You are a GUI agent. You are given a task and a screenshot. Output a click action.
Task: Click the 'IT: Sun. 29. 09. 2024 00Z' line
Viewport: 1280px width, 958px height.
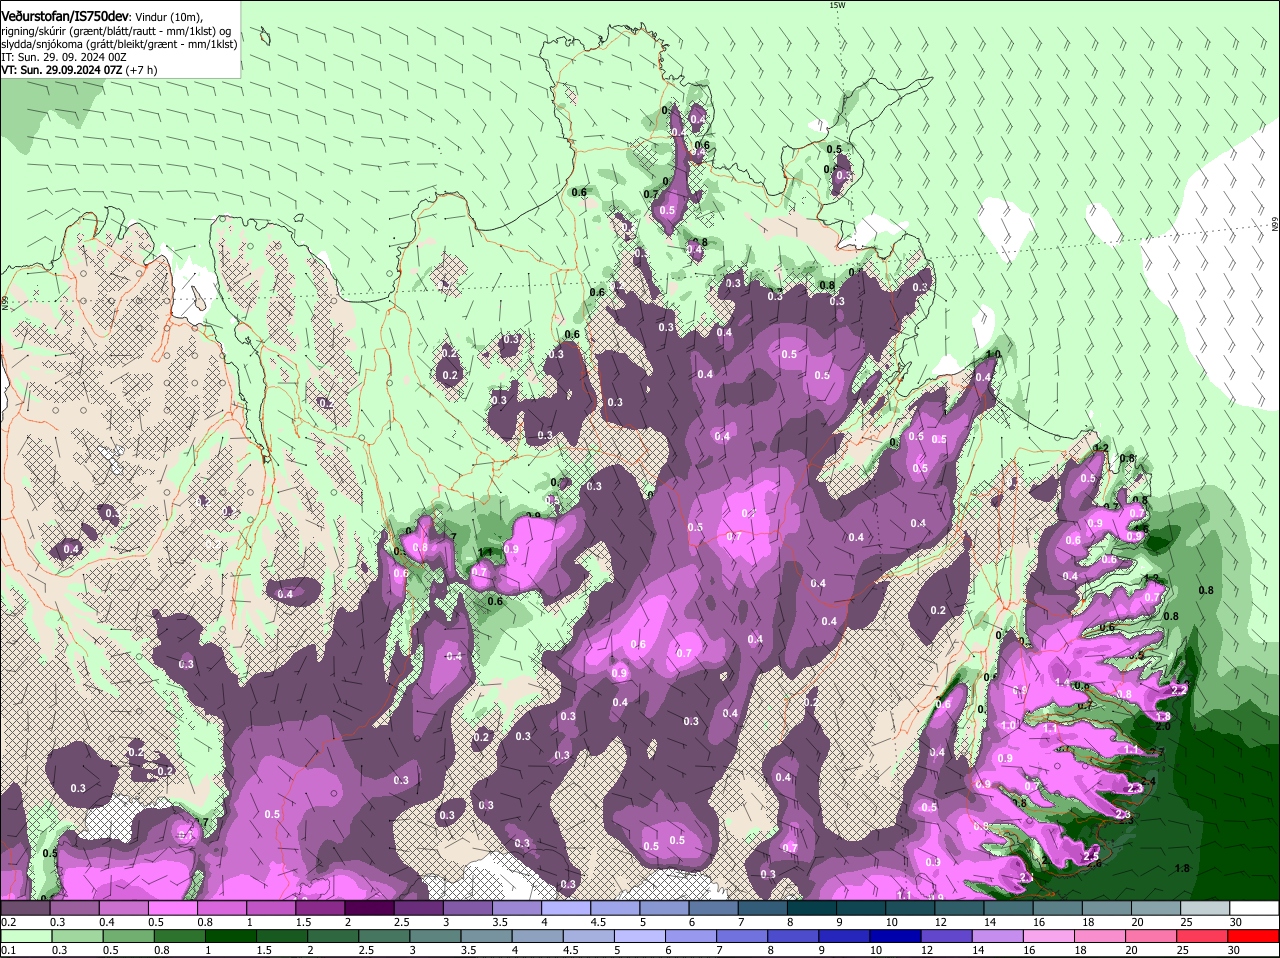coord(64,57)
